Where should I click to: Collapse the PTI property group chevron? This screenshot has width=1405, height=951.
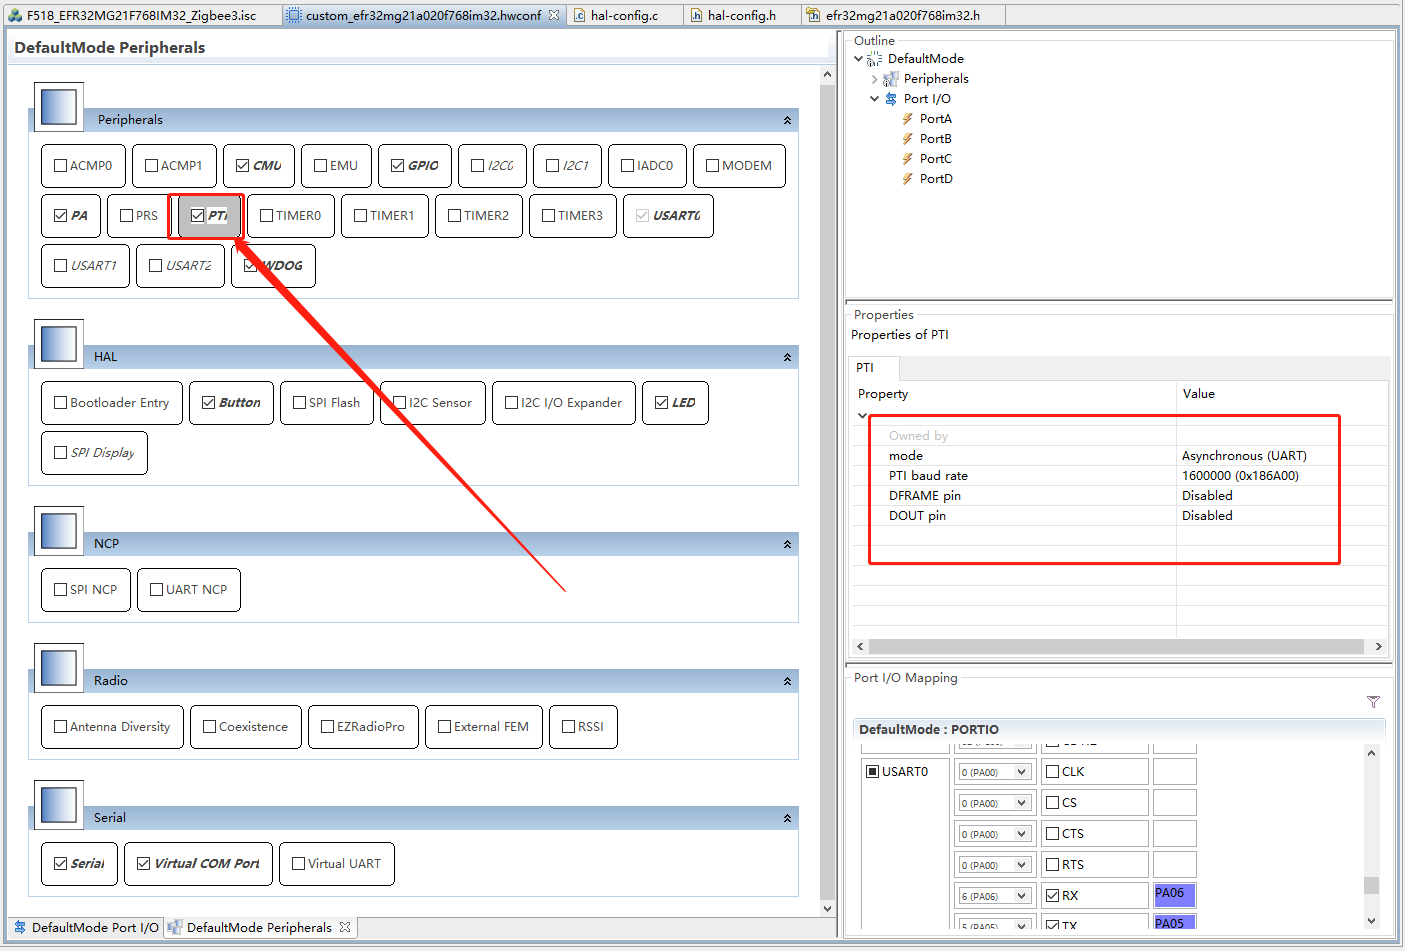(x=863, y=416)
